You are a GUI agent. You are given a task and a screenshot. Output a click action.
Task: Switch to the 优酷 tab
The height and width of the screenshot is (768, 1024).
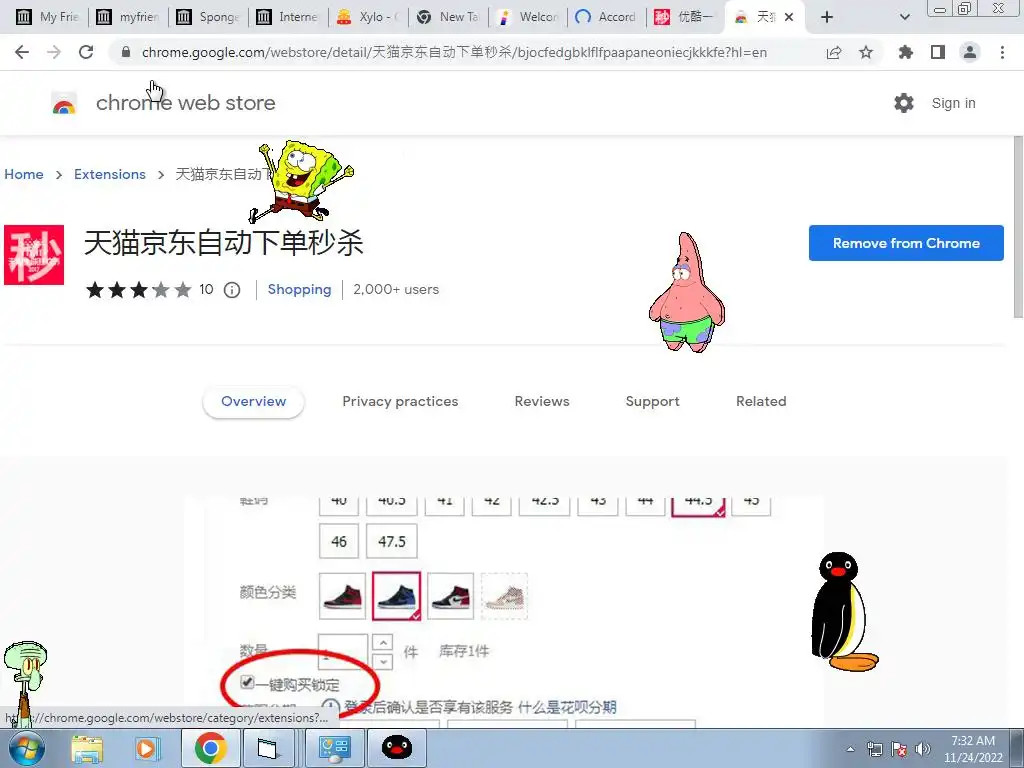[686, 17]
